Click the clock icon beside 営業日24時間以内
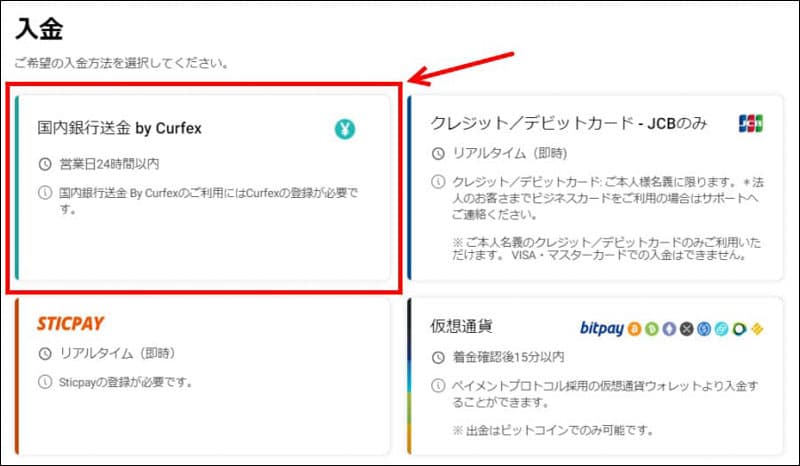Image resolution: width=800 pixels, height=466 pixels. (x=43, y=163)
